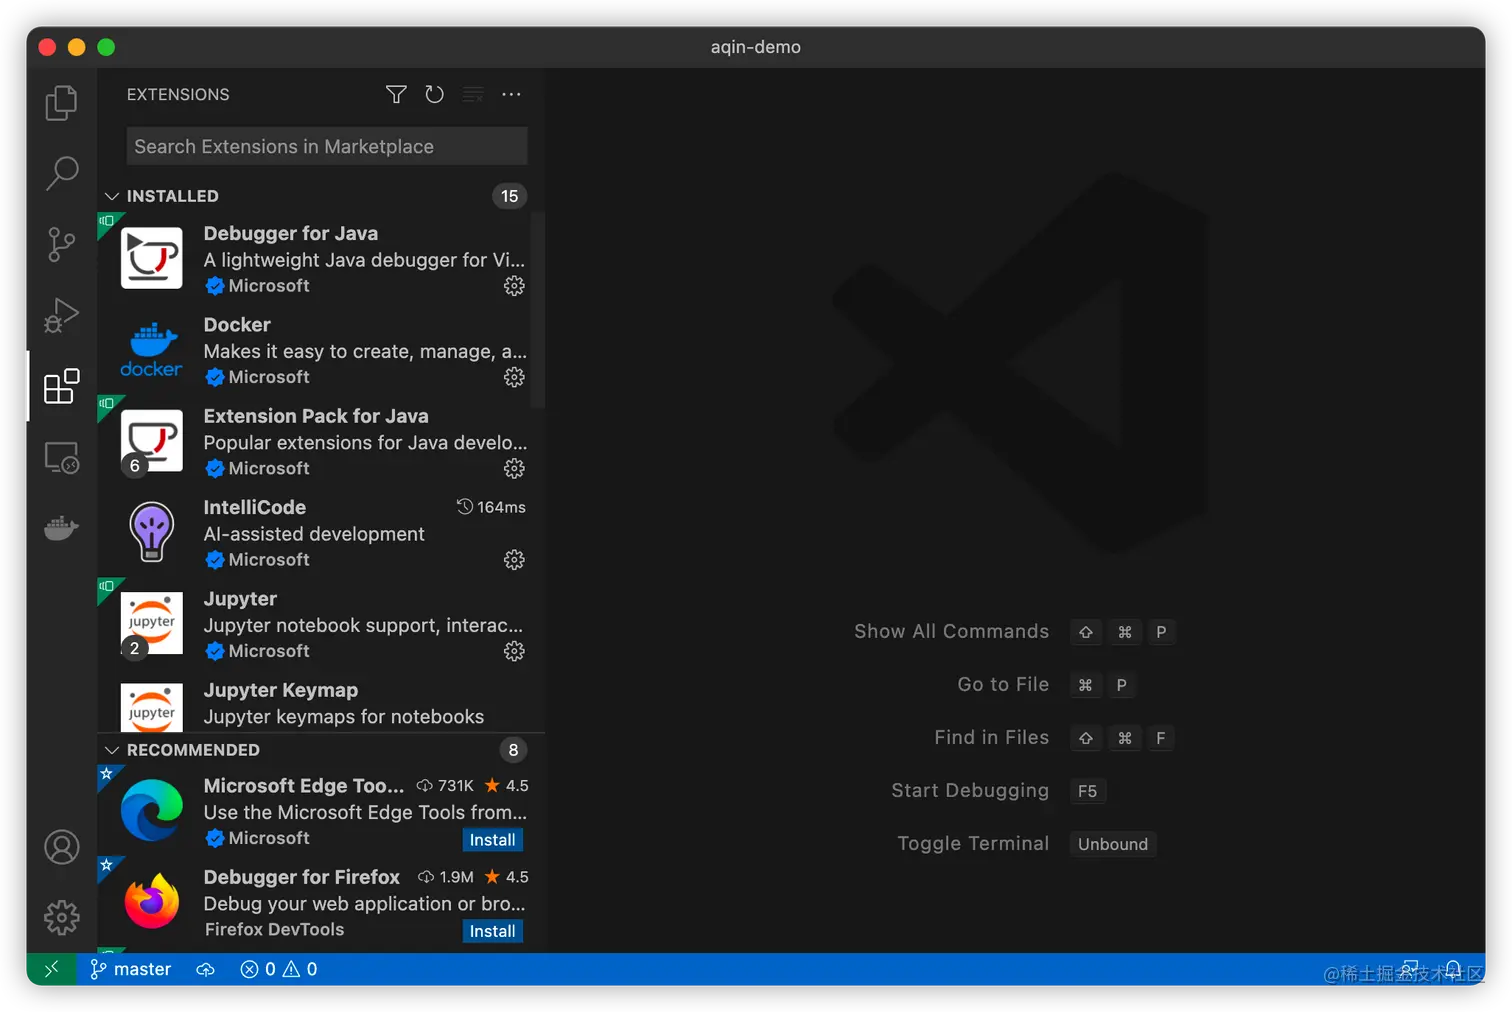Screen dimensions: 1512x1012
Task: Open problems errors and warnings indicator
Action: click(279, 969)
